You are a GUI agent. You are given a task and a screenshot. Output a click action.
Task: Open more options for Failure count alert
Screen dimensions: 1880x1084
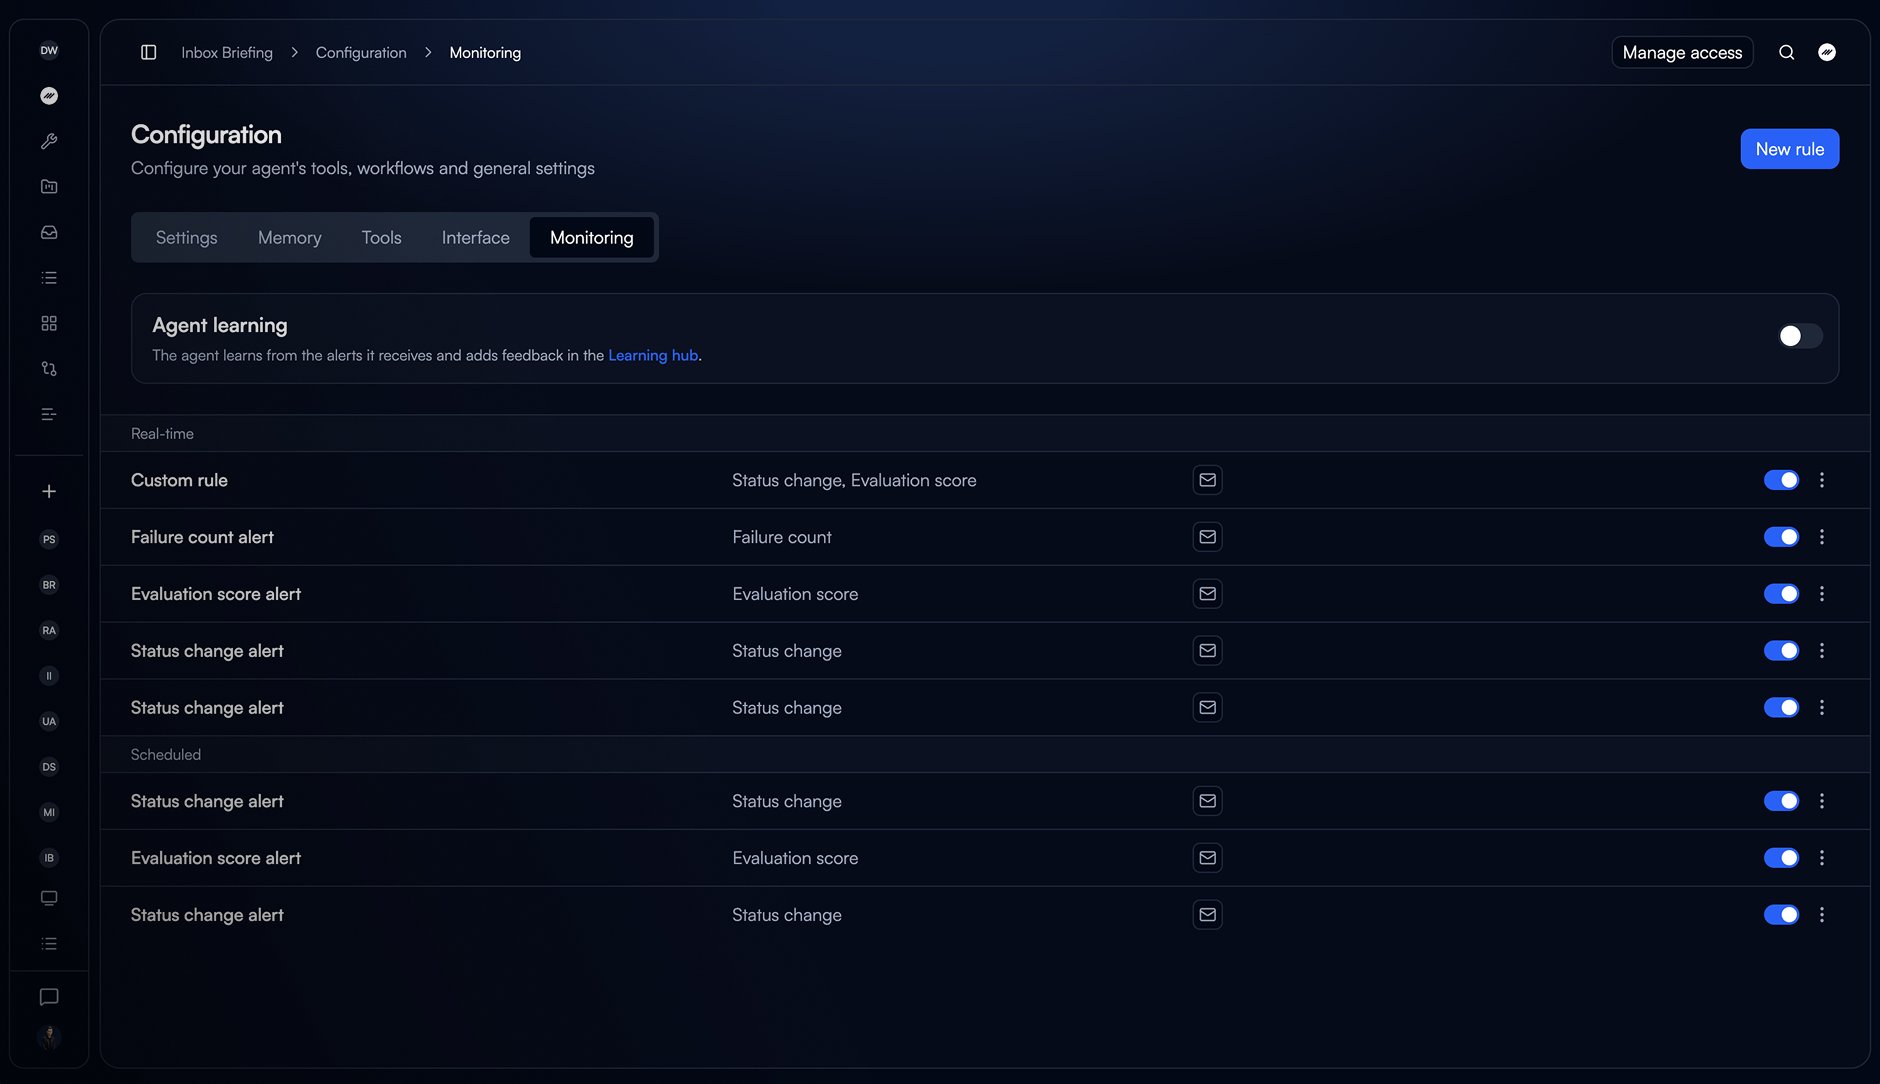(1822, 537)
